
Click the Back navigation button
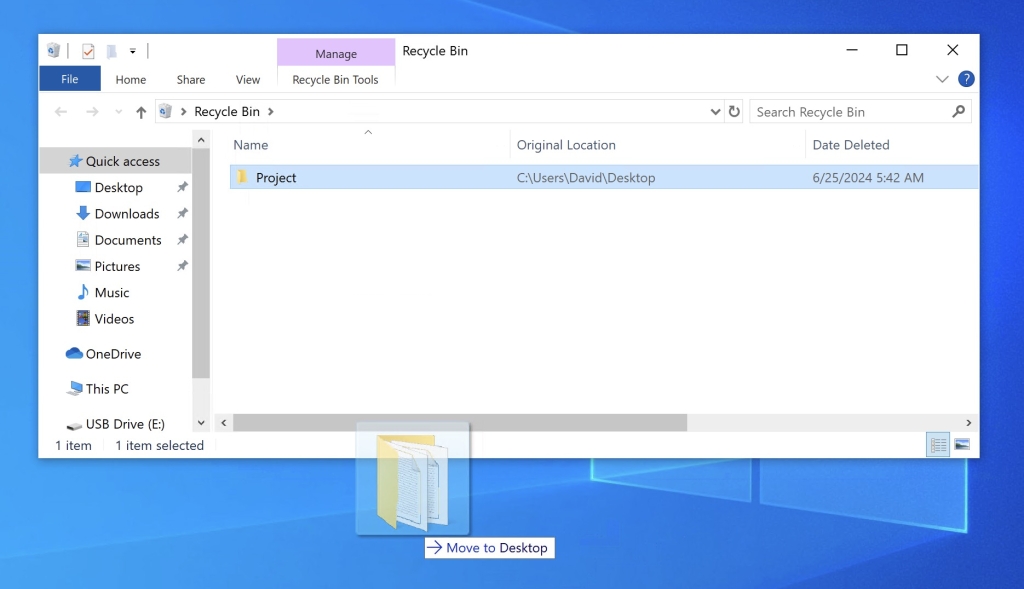pos(60,111)
